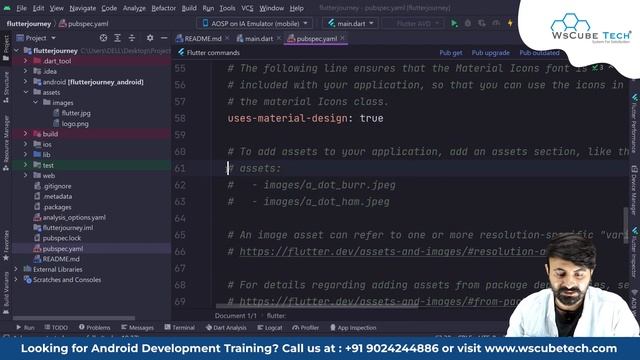Close the main.dart editor tab
The height and width of the screenshot is (360, 640).
pos(279,38)
